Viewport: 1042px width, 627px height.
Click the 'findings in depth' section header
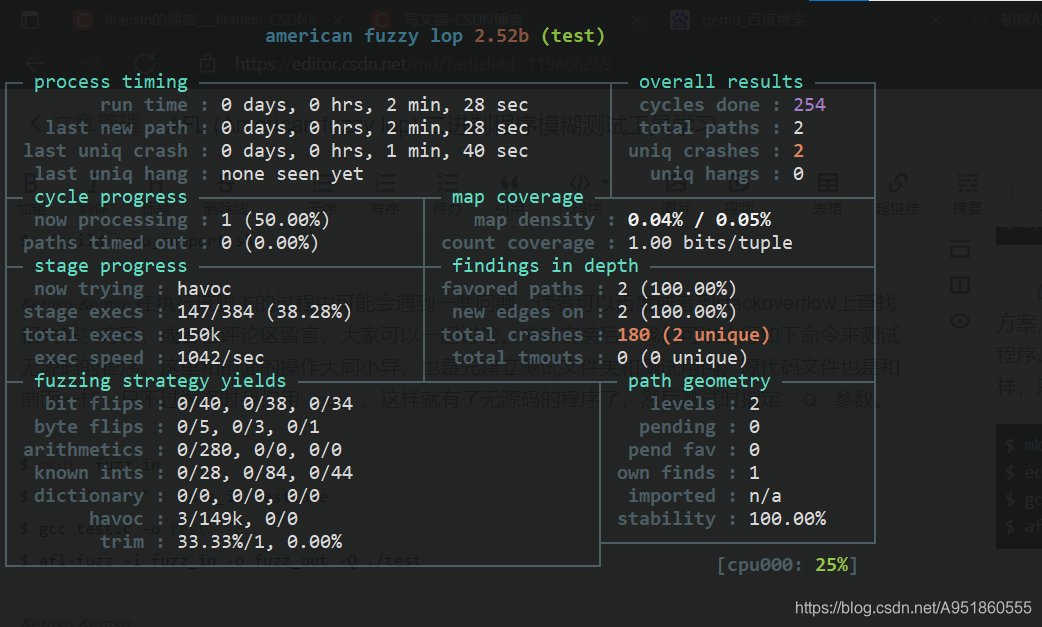[545, 266]
